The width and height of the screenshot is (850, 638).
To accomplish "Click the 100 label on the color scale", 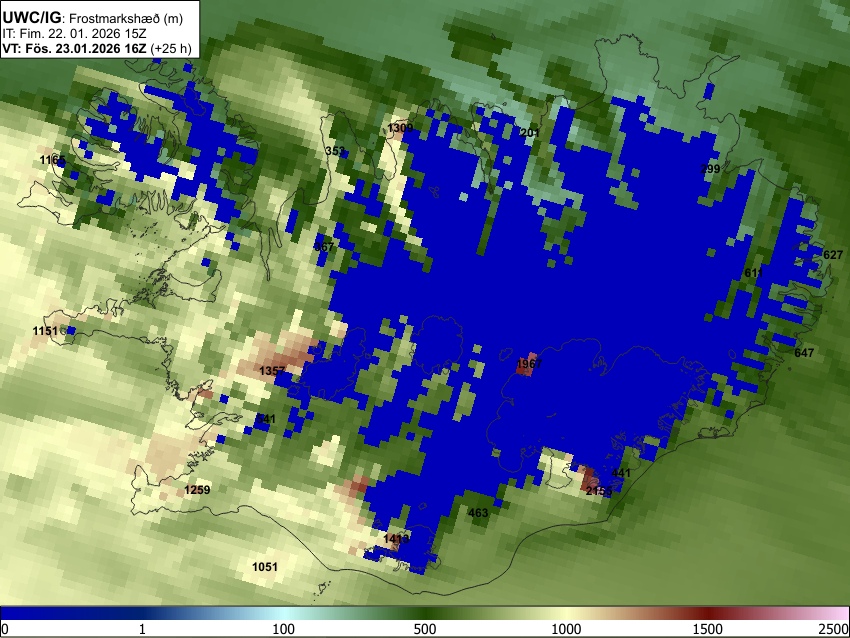I will tap(284, 629).
